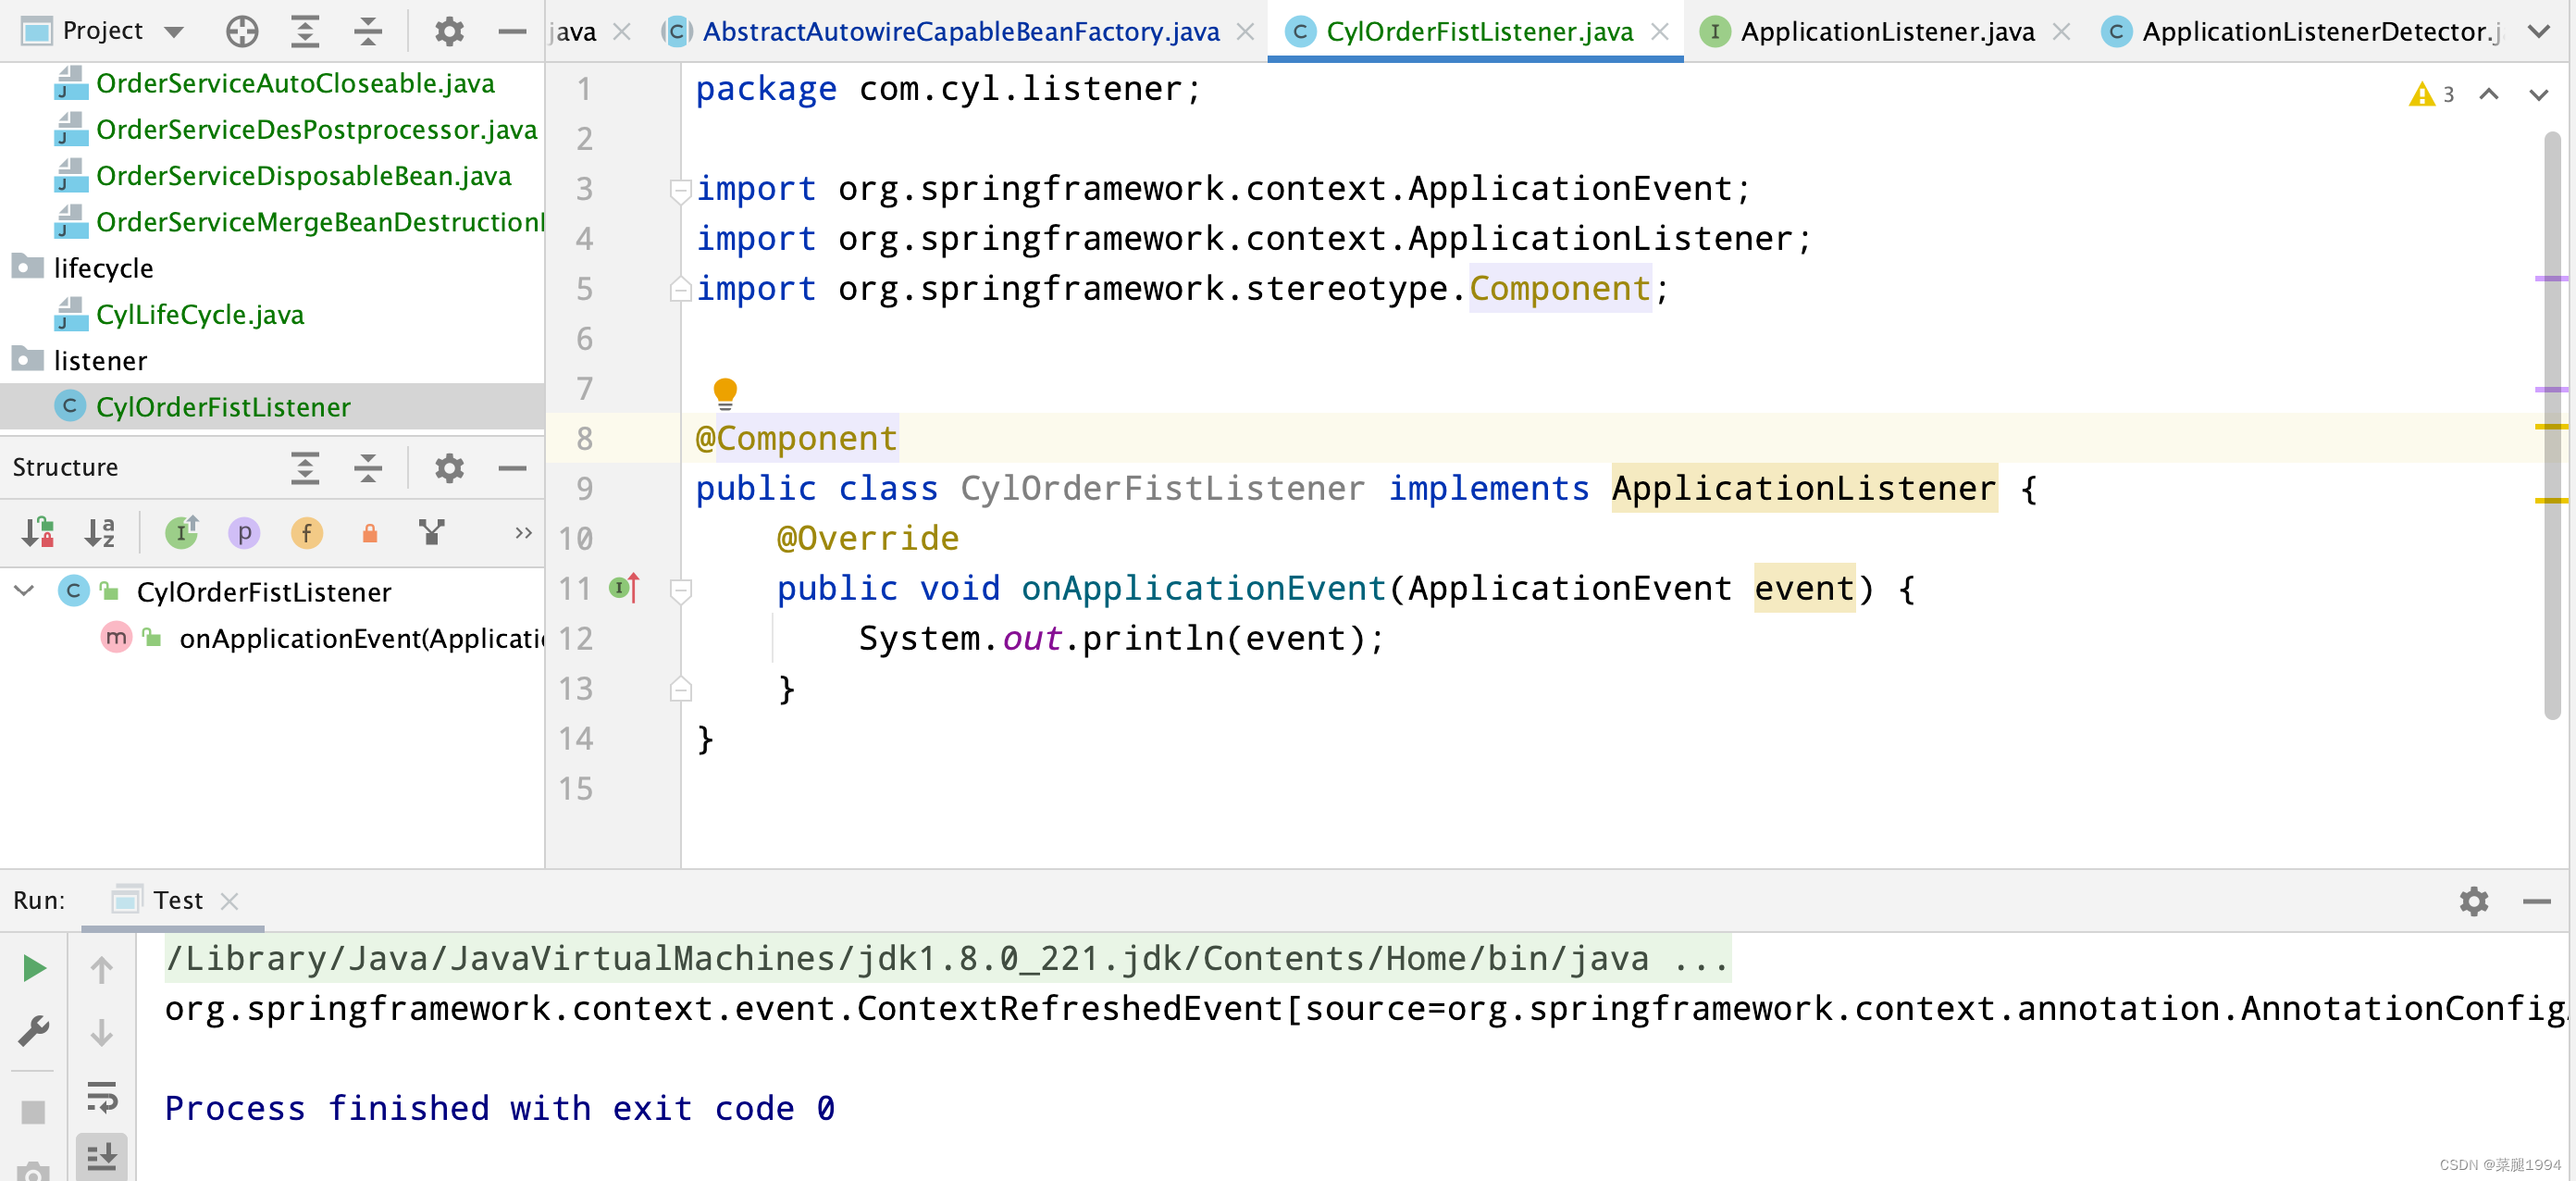Select the listener folder
This screenshot has height=1181, width=2576.
point(100,360)
